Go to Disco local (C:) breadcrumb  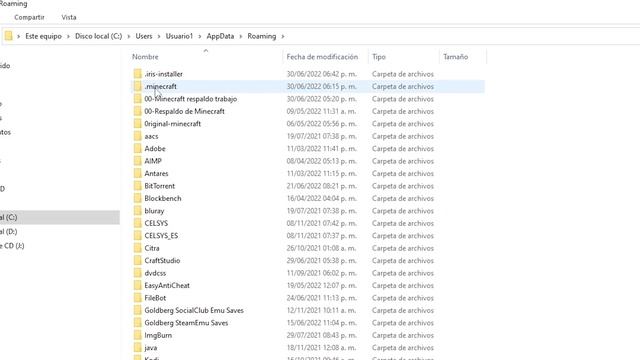click(98, 36)
